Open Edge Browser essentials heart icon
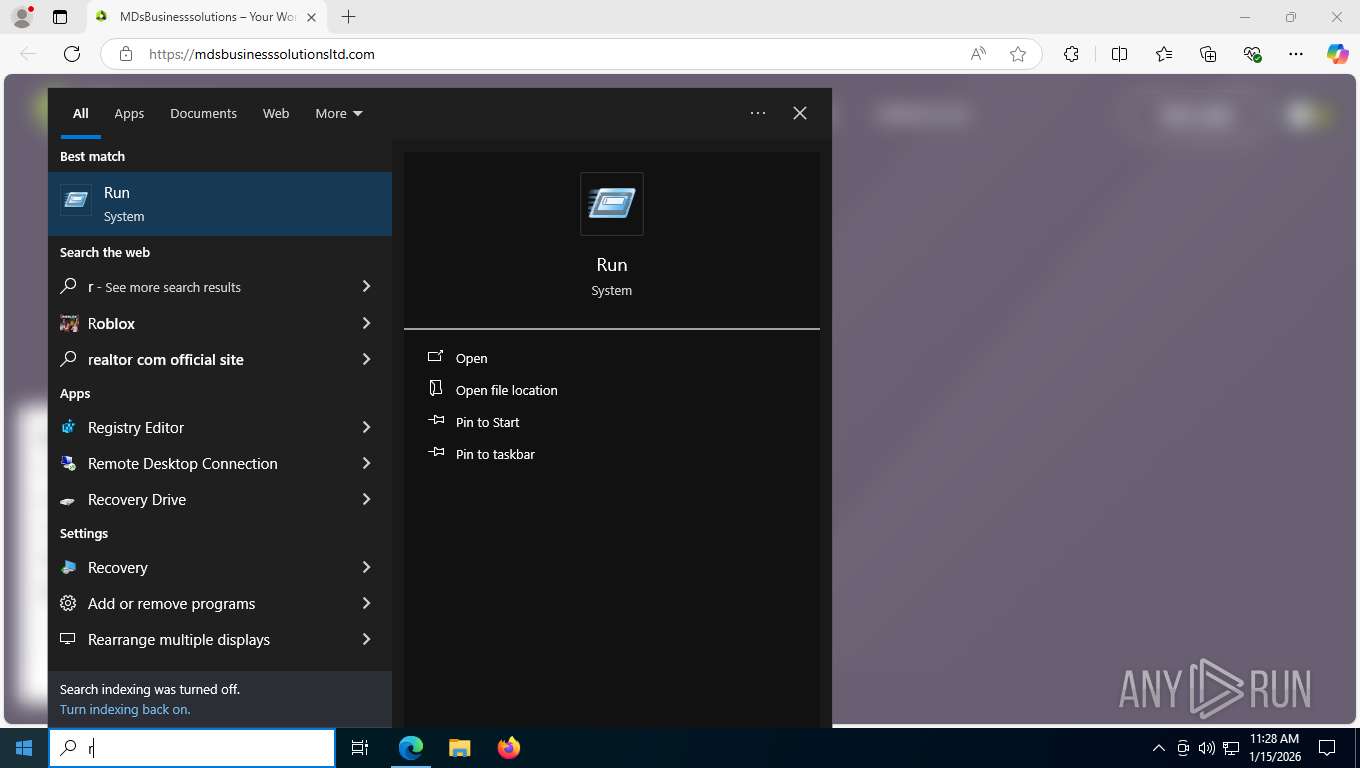Image resolution: width=1360 pixels, height=768 pixels. [x=1252, y=54]
